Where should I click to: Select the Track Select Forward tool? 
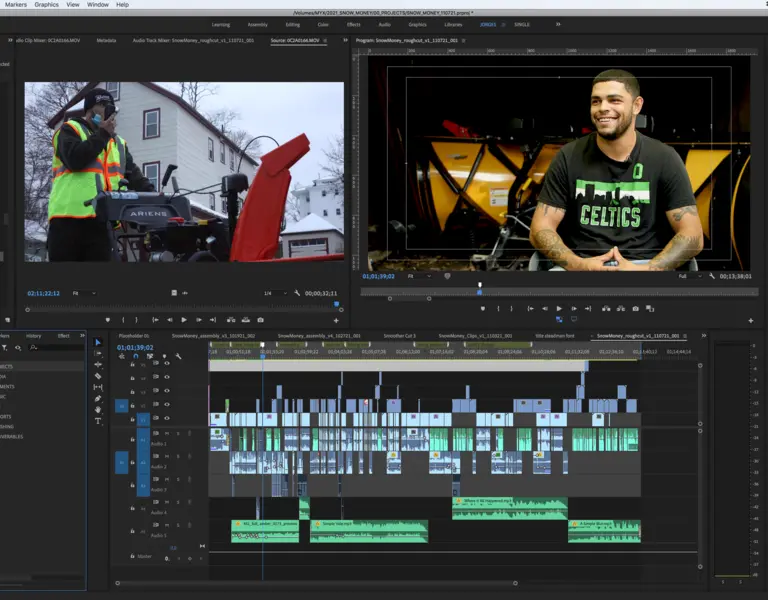[98, 353]
